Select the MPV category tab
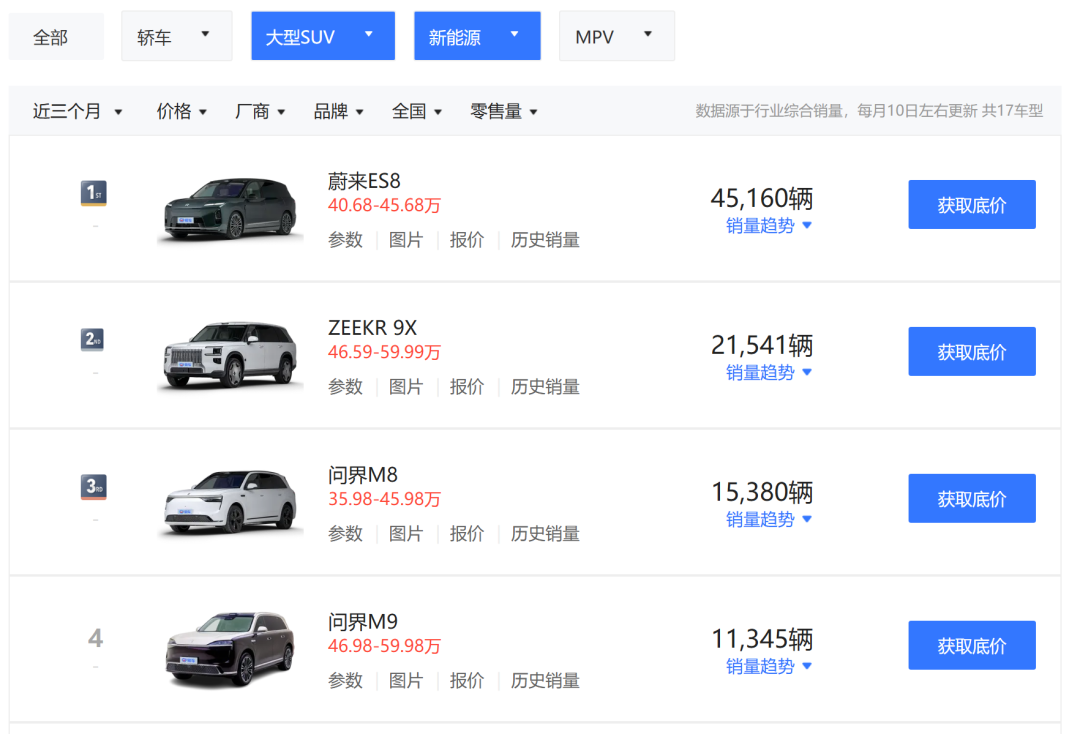Viewport: 1080px width, 734px height. [616, 36]
